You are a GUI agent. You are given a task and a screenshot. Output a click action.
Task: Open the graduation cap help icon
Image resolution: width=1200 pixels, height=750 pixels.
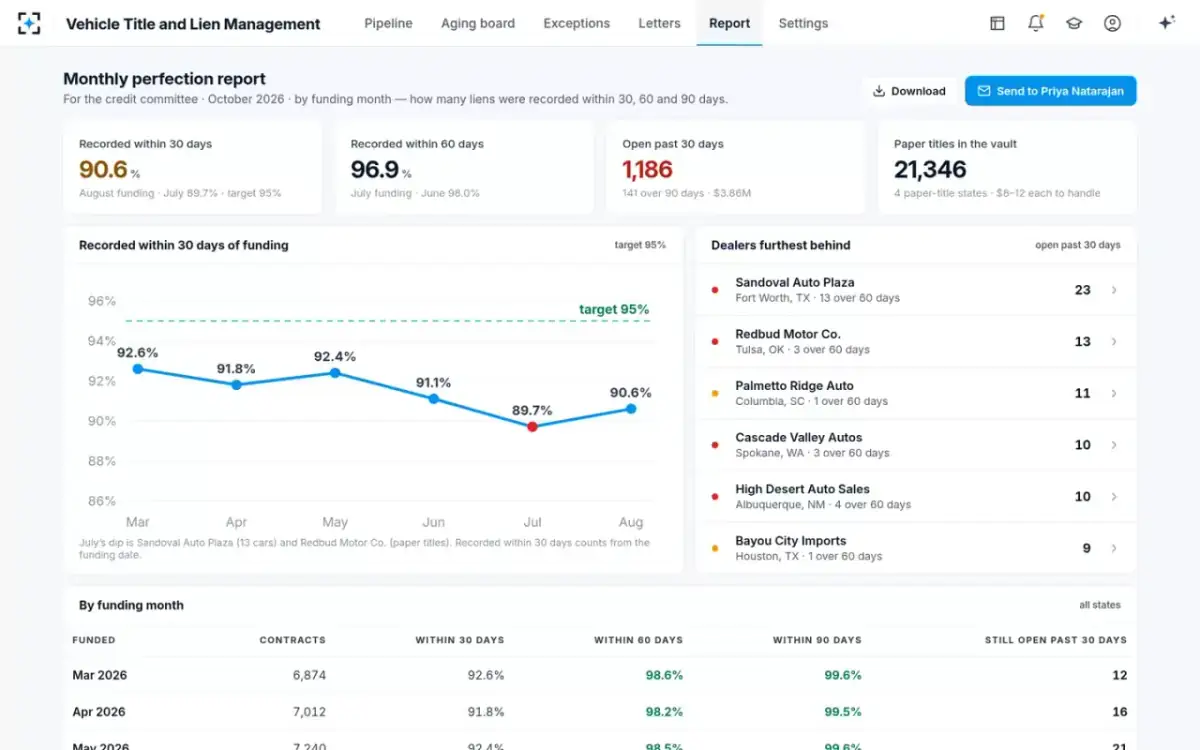(x=1074, y=23)
